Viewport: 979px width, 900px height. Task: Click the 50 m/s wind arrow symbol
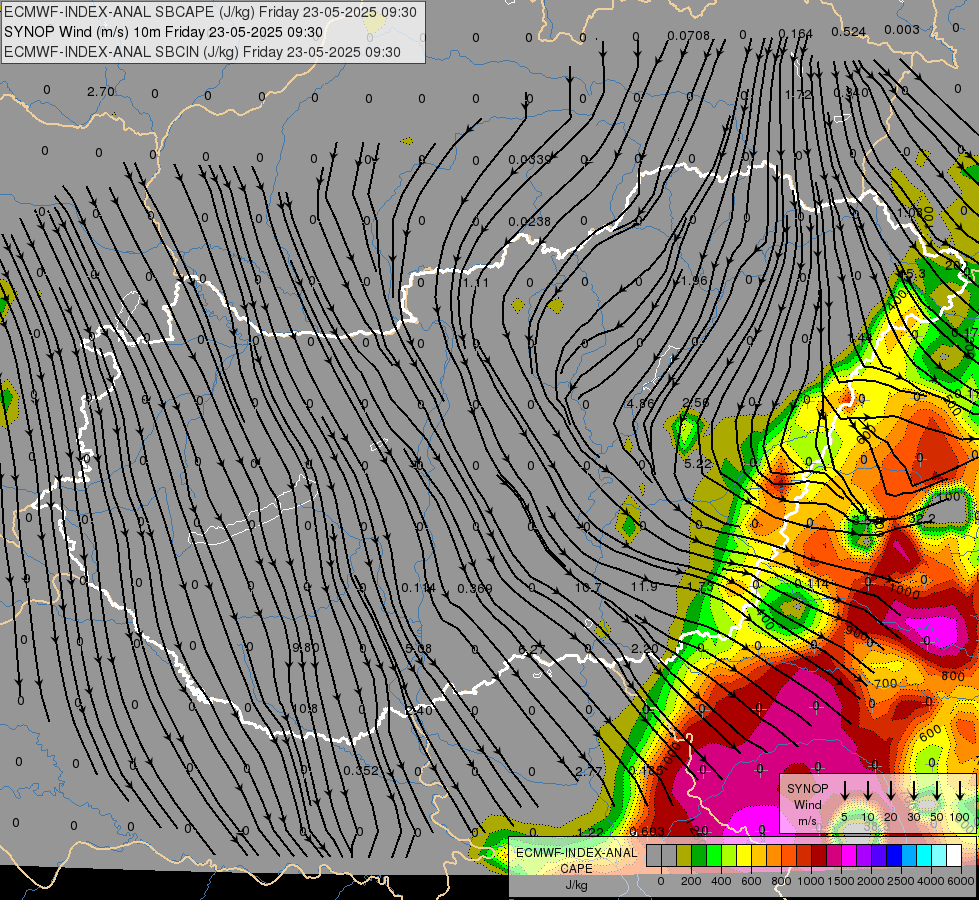(937, 791)
